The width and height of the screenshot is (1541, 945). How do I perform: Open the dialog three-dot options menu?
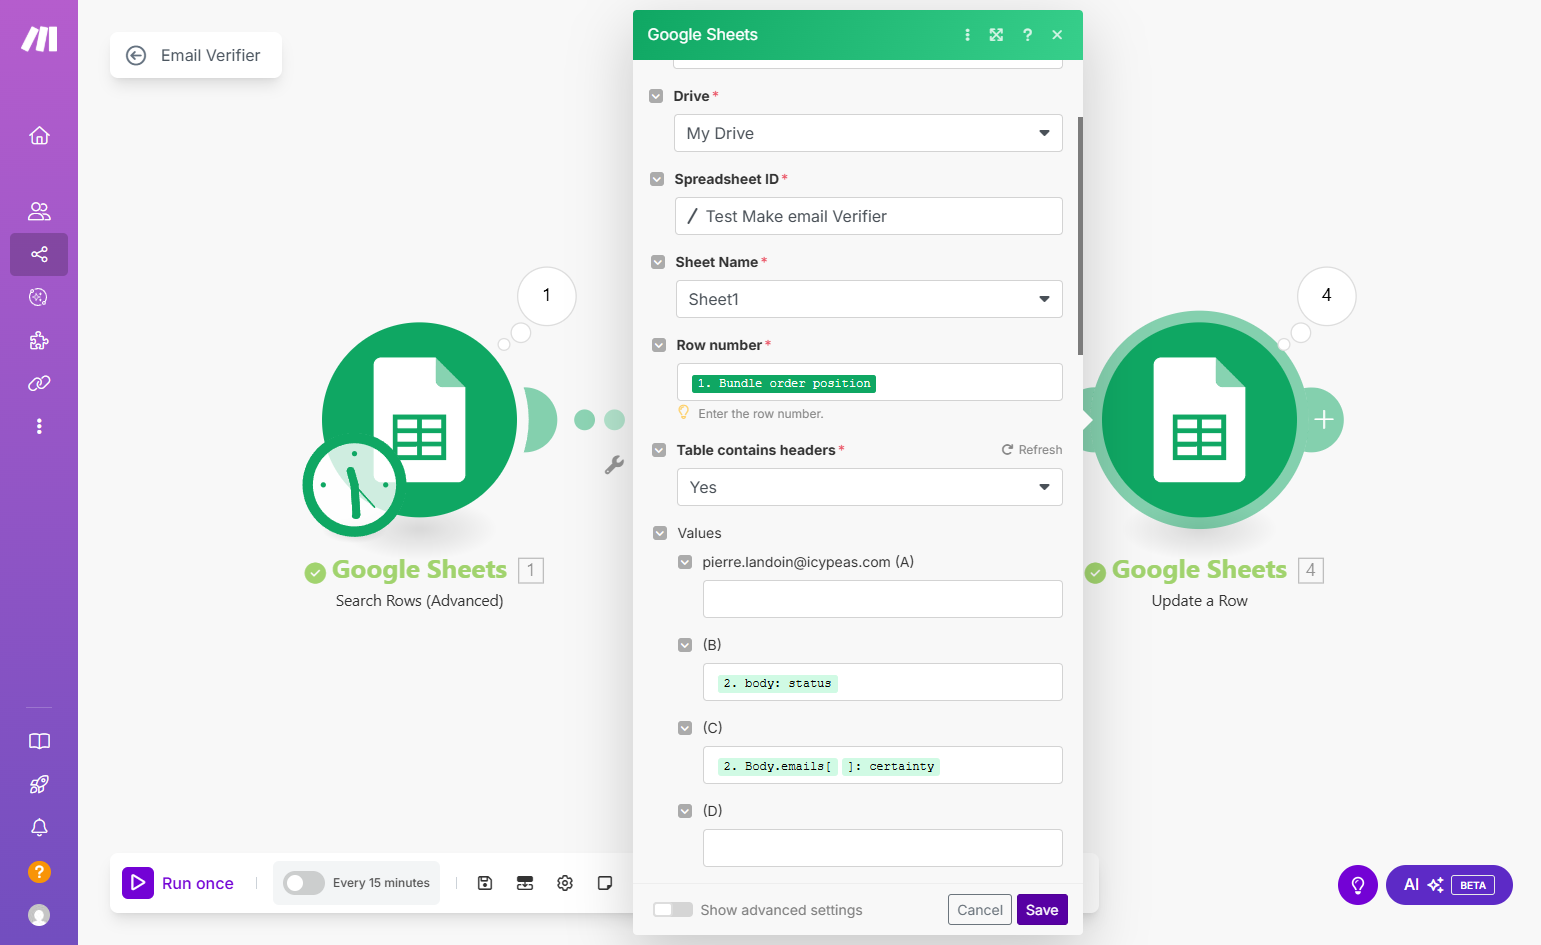point(967,35)
